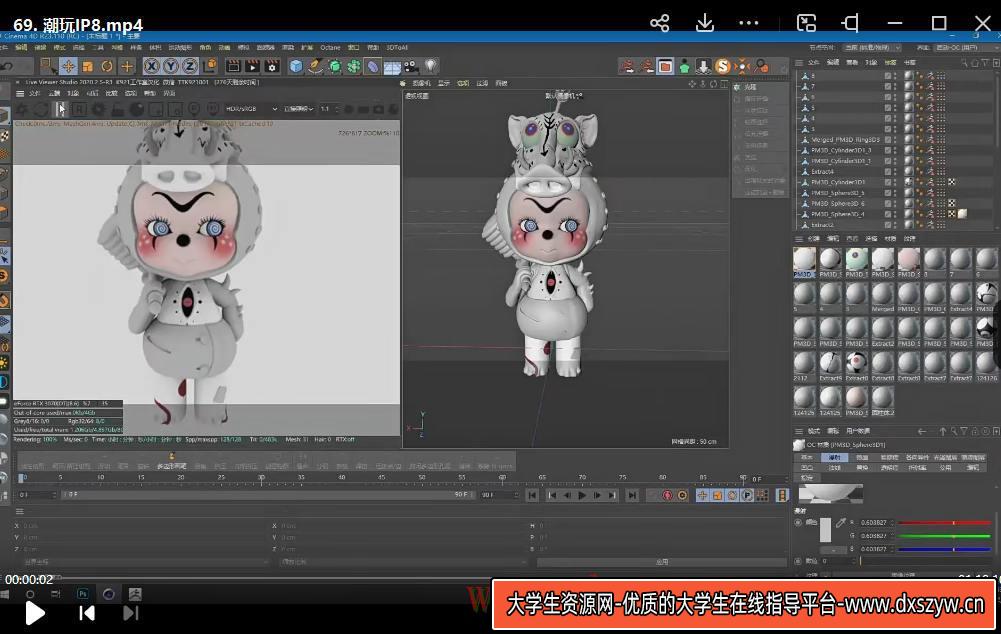This screenshot has width=1001, height=634.
Task: Select the highlighted diffuse material tab
Action: click(834, 457)
